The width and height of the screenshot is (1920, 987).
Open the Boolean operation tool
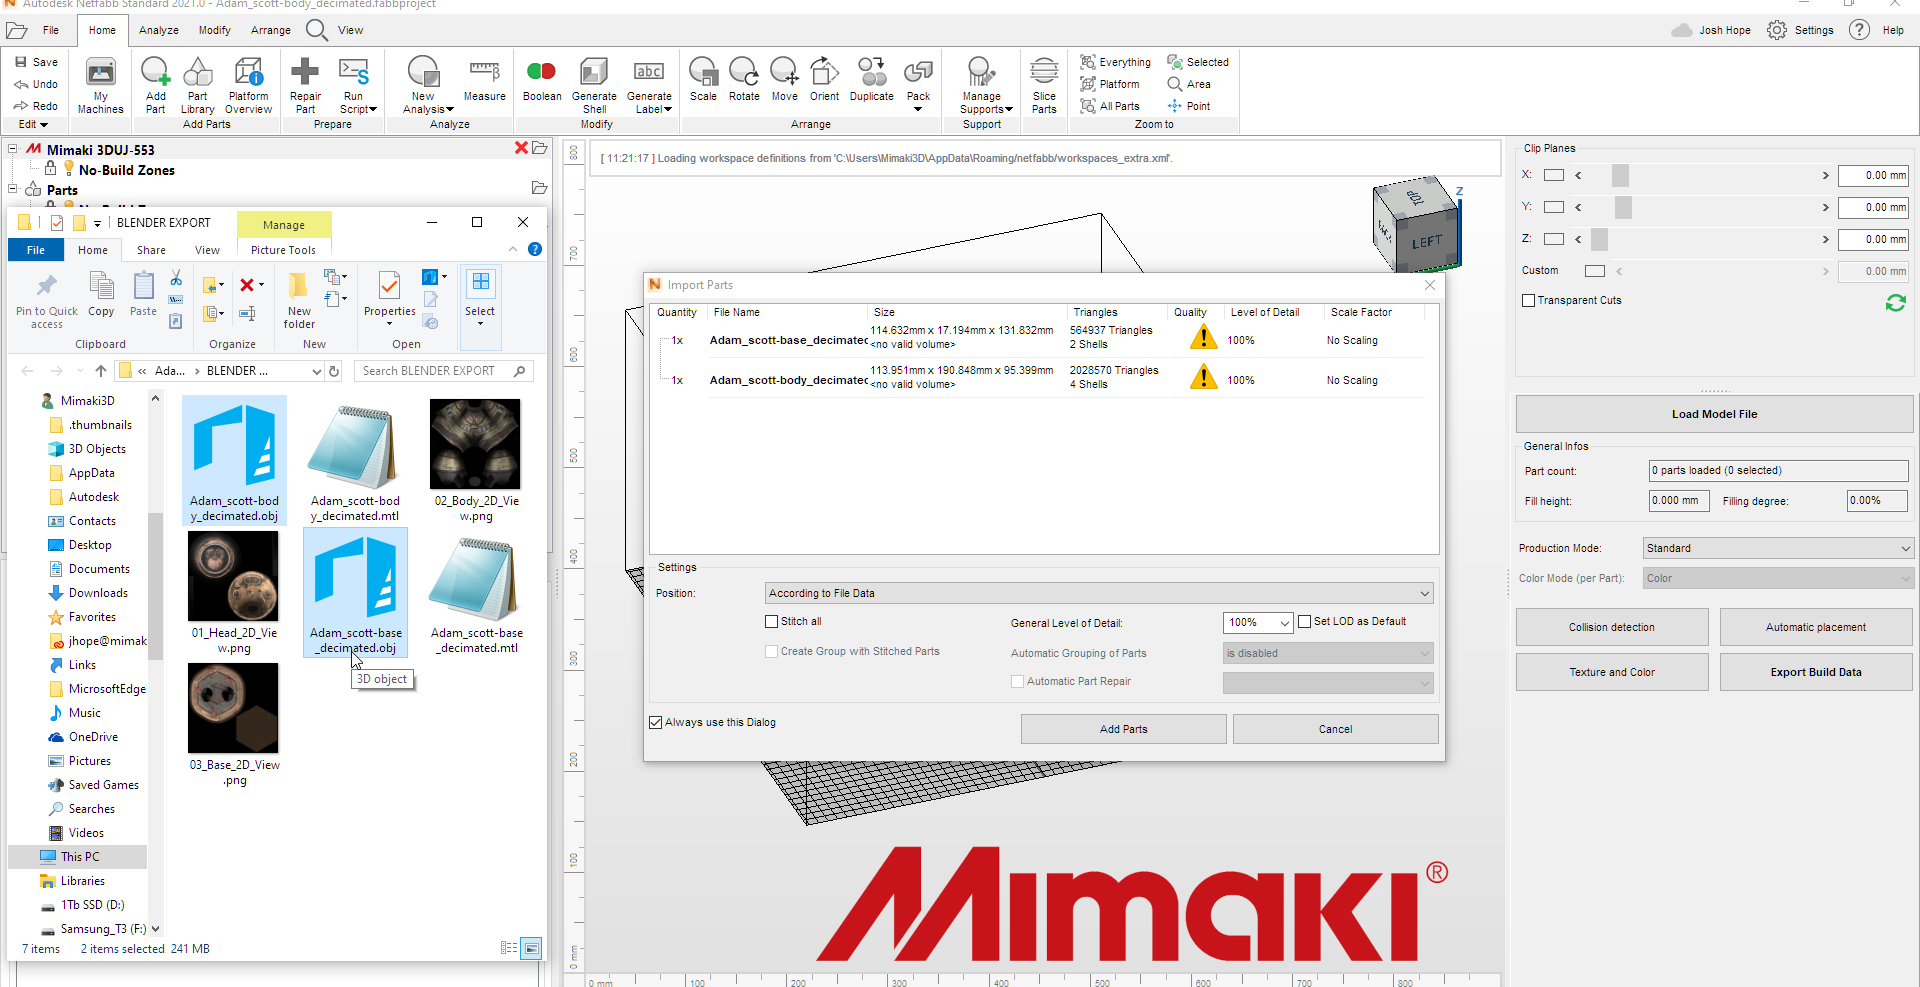click(542, 80)
